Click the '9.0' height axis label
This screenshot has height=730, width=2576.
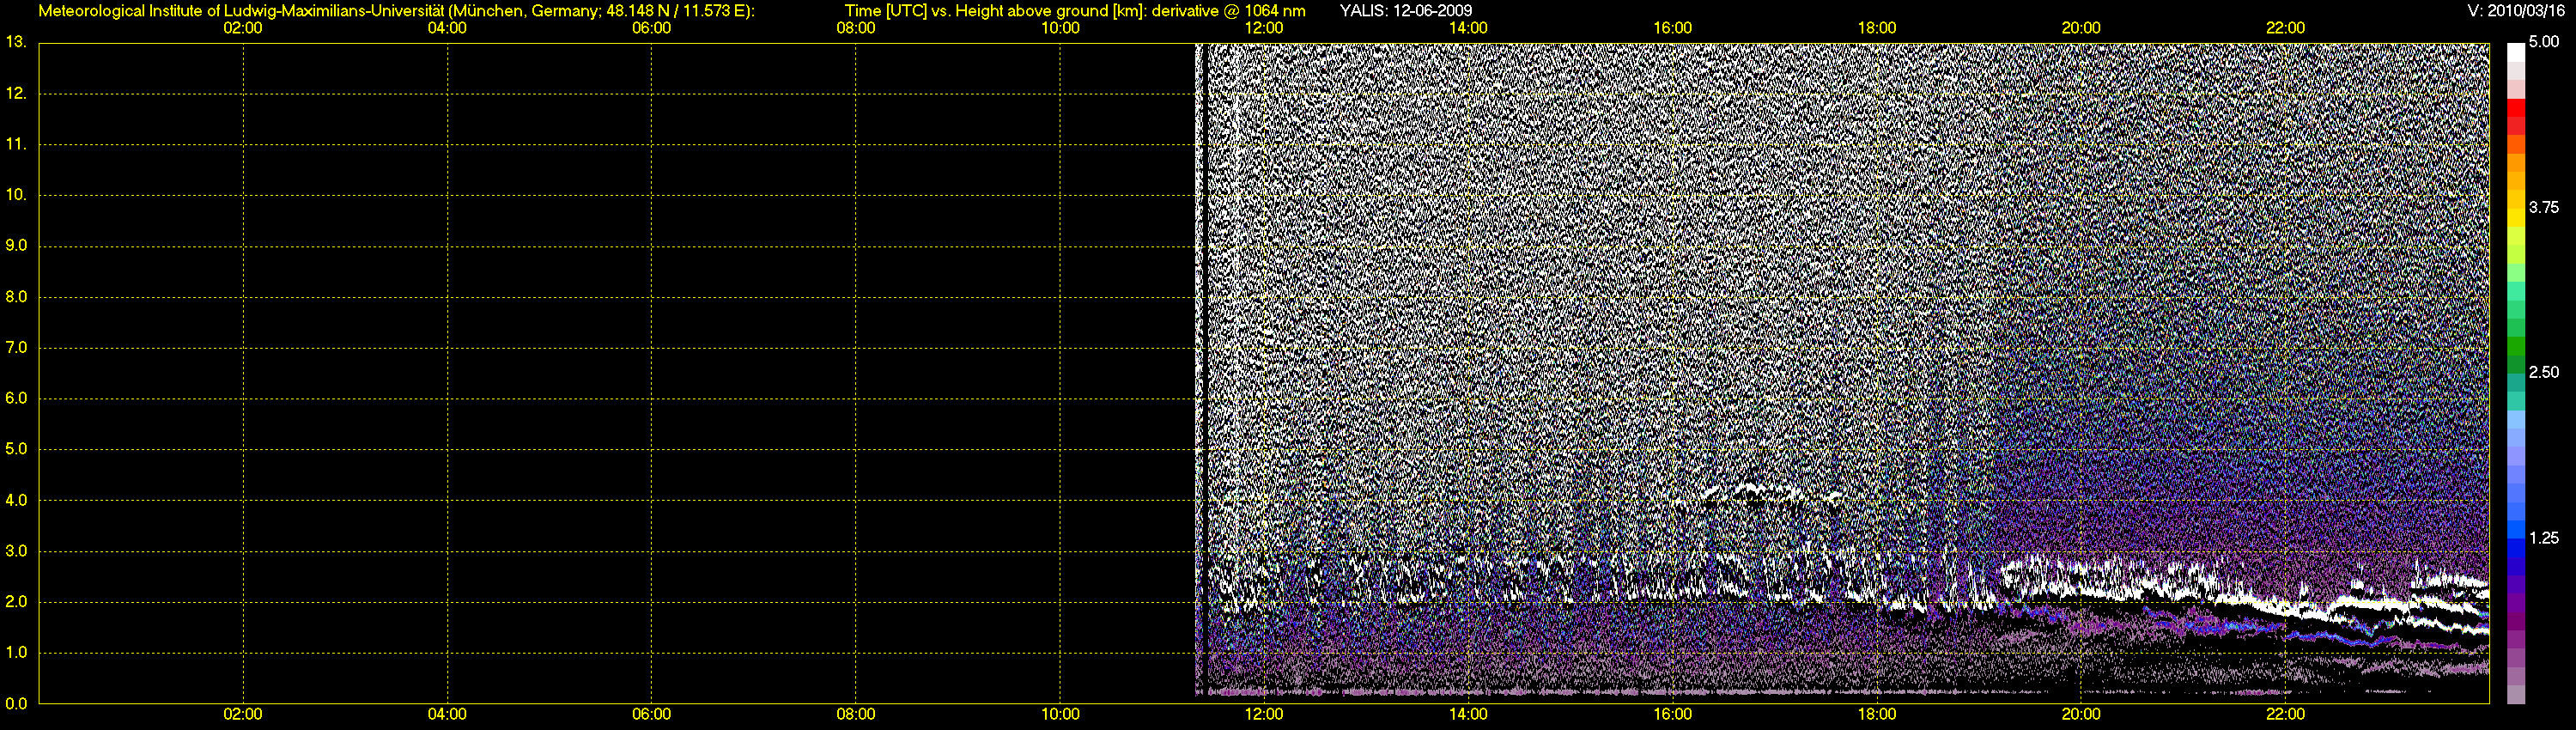pos(16,246)
